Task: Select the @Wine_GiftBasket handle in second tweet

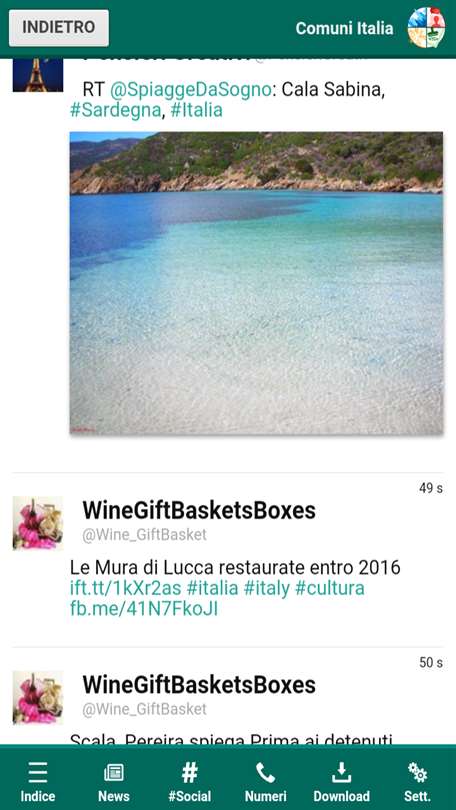Action: (145, 709)
